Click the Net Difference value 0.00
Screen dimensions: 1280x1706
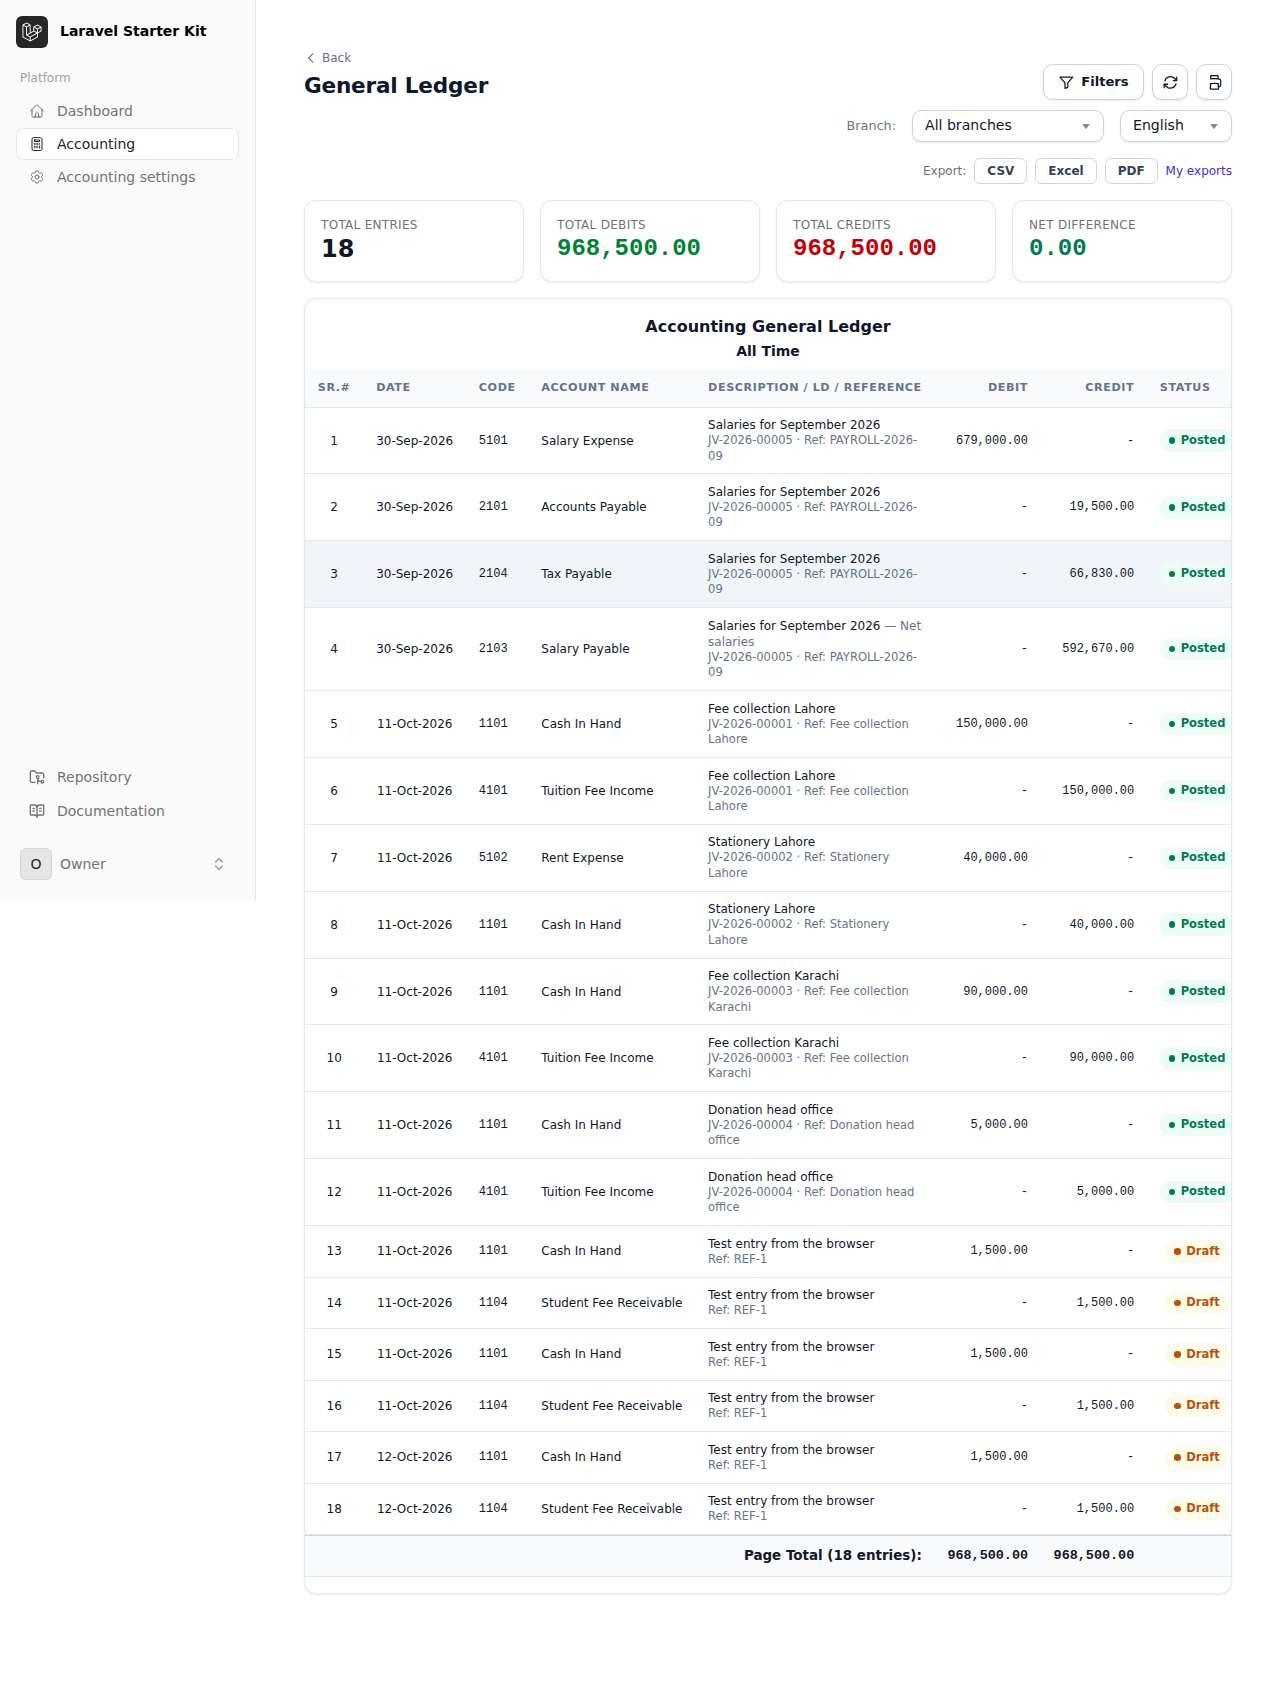1057,248
